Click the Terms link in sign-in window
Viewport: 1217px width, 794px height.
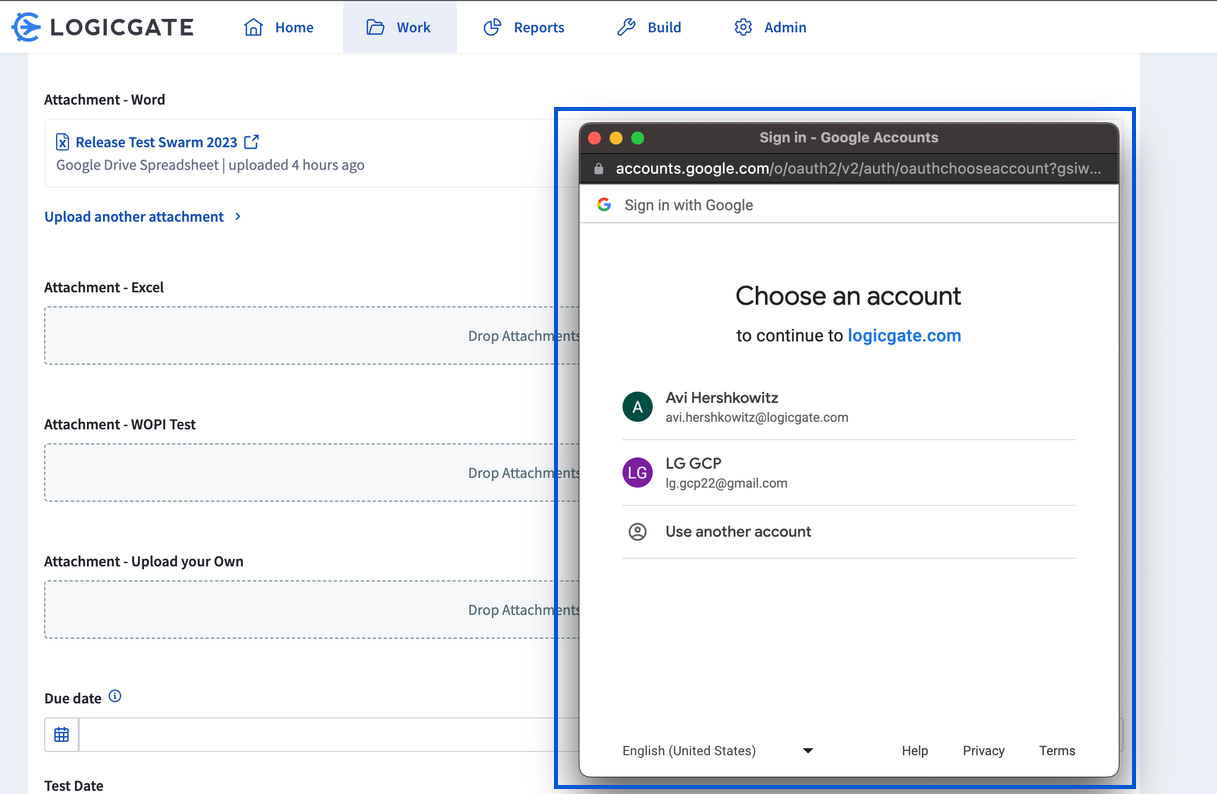(1057, 750)
